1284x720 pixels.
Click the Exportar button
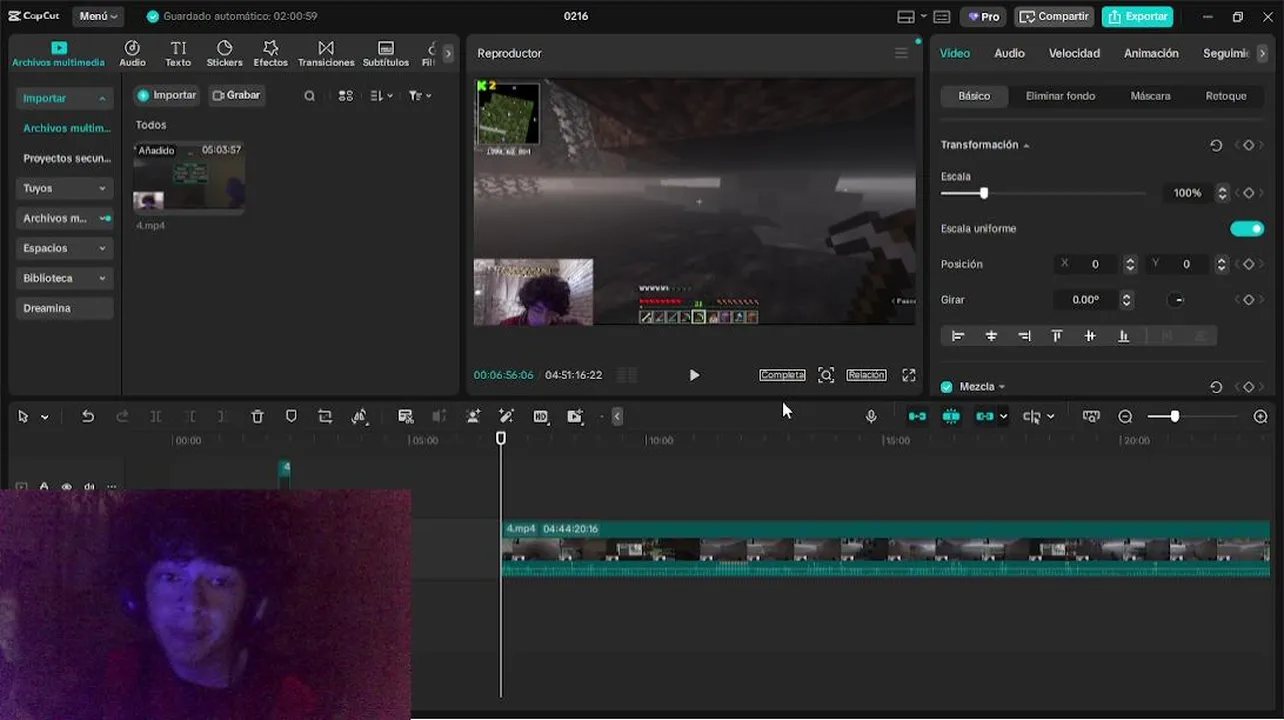point(1137,16)
